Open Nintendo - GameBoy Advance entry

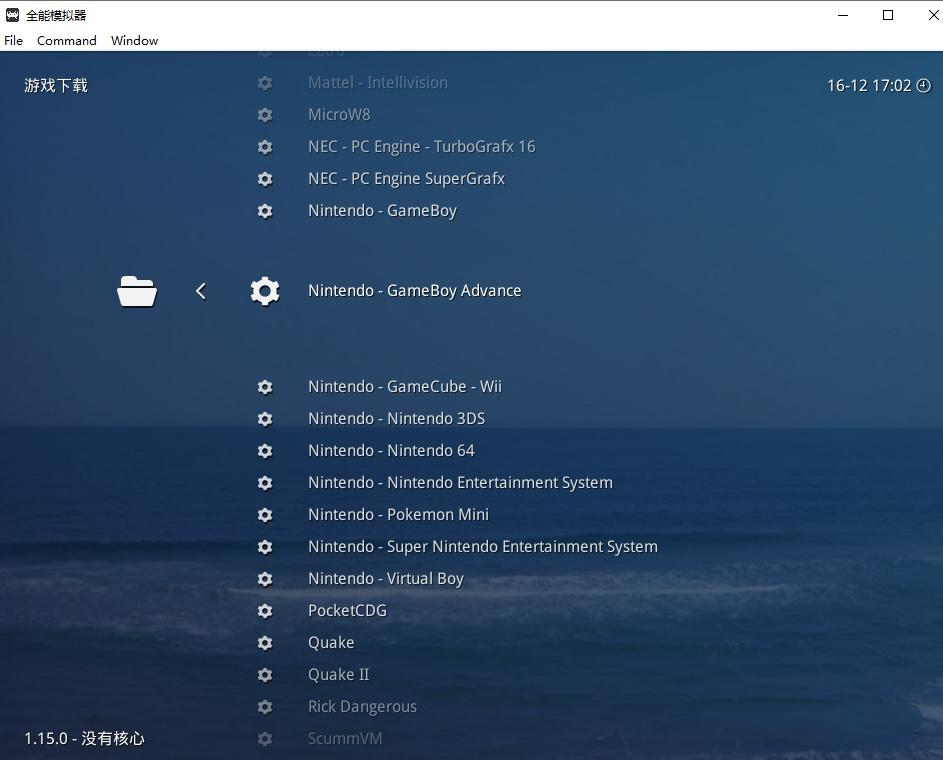[415, 291]
